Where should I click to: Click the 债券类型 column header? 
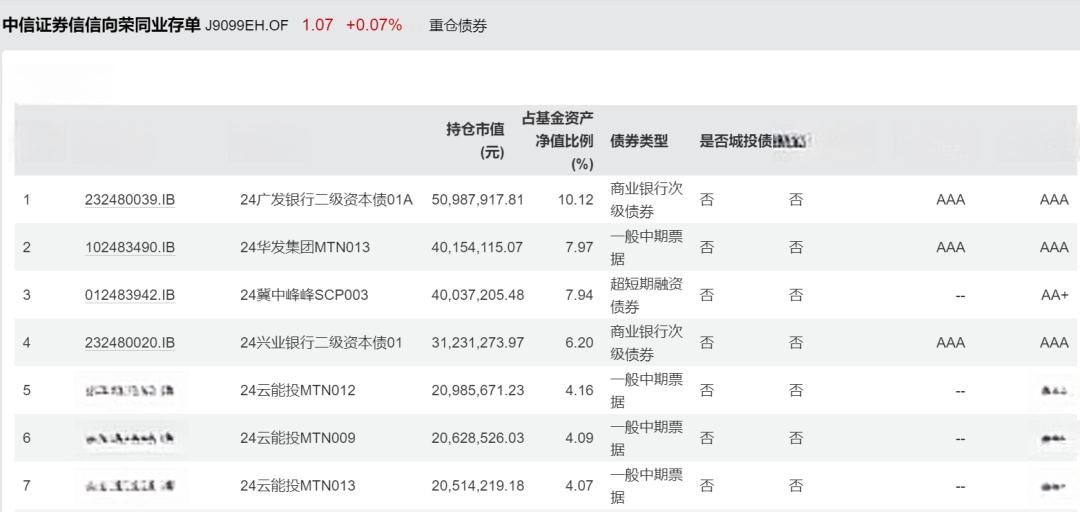click(x=639, y=141)
